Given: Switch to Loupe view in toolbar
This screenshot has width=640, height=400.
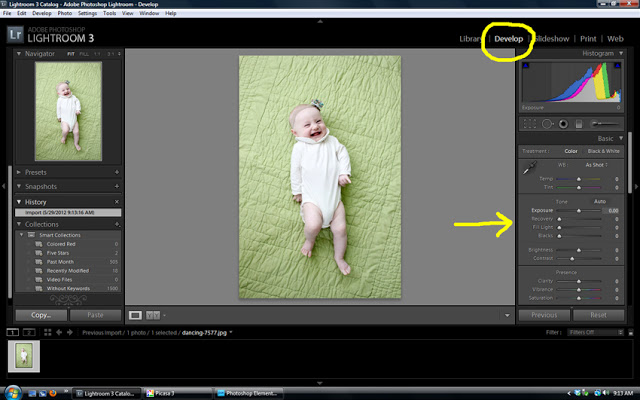Looking at the screenshot, I should (135, 315).
